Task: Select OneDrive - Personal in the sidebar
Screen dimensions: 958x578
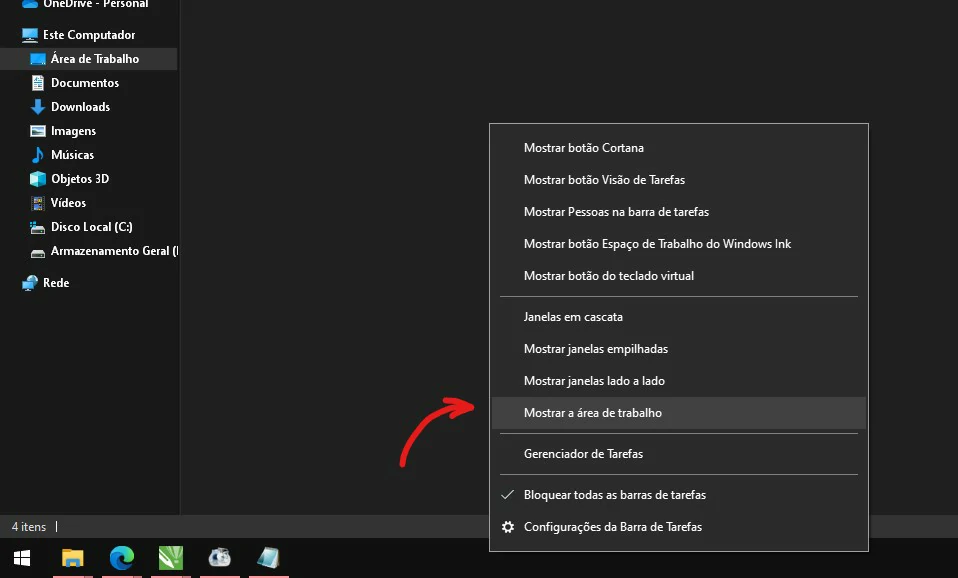Action: 96,4
